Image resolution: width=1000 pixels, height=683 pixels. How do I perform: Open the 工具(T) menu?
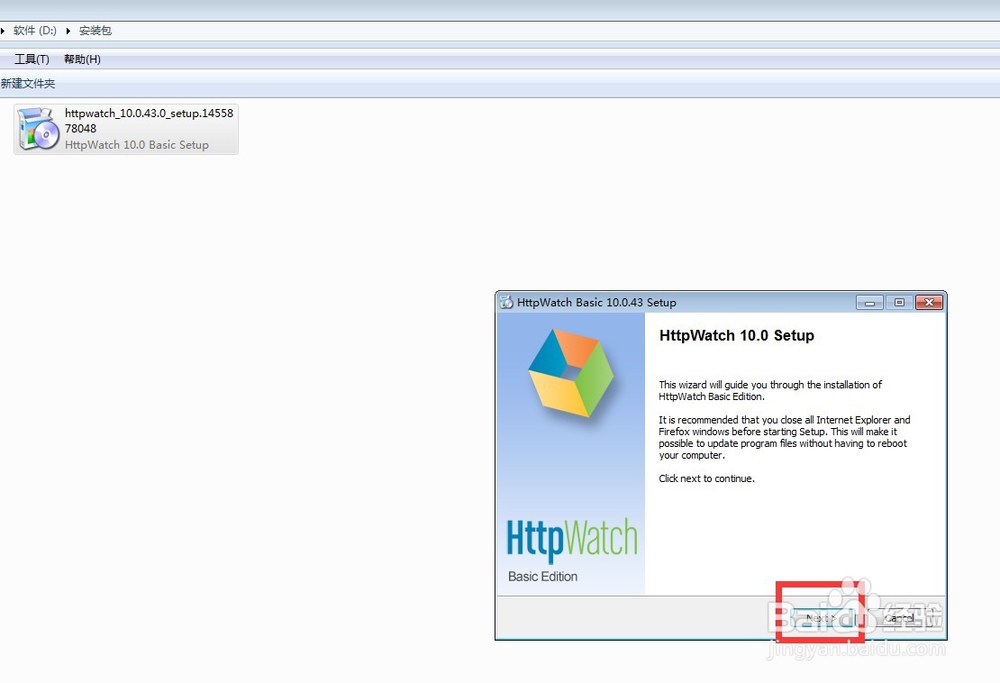(32, 59)
